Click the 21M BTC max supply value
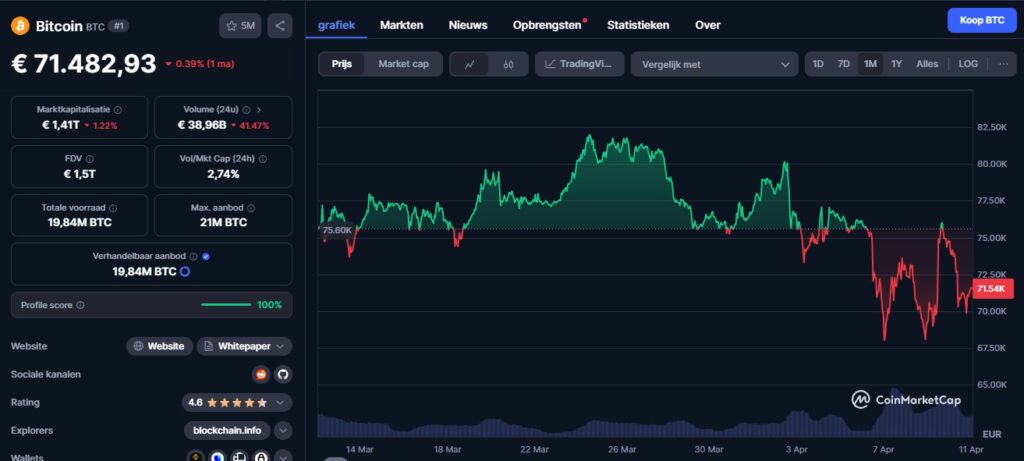 coord(223,222)
